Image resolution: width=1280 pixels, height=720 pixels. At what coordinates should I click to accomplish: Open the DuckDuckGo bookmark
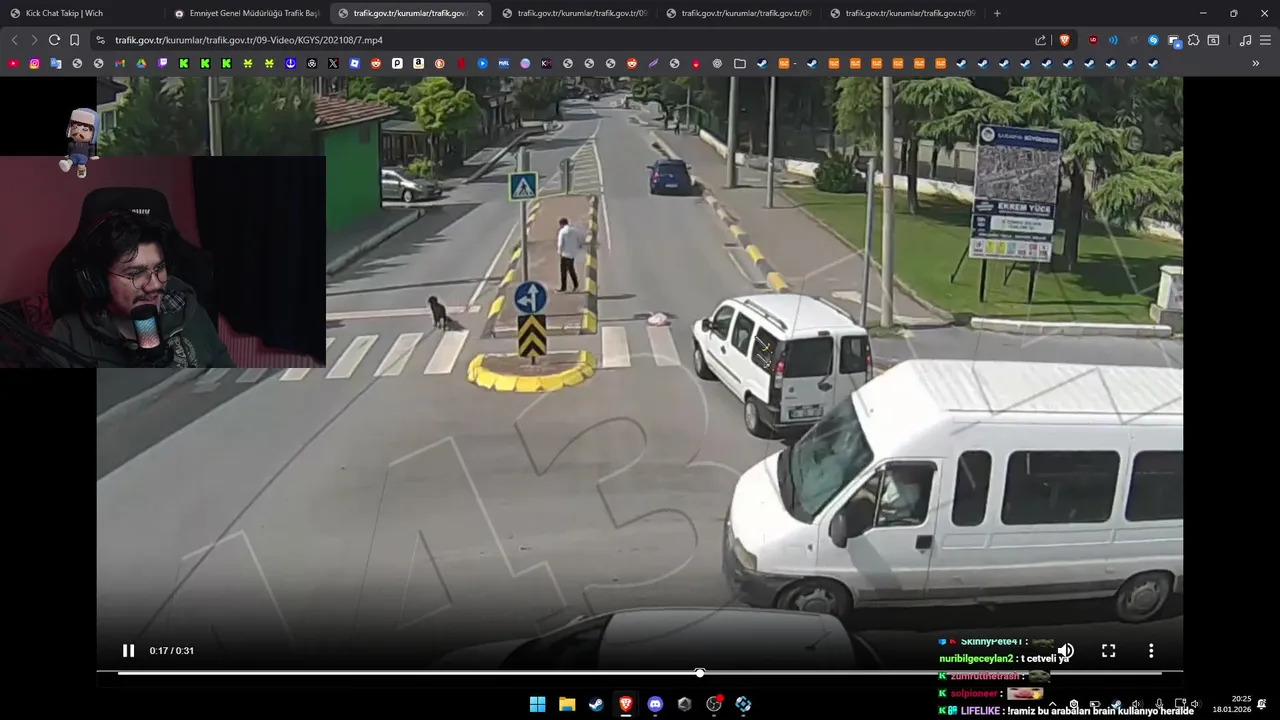tap(439, 63)
